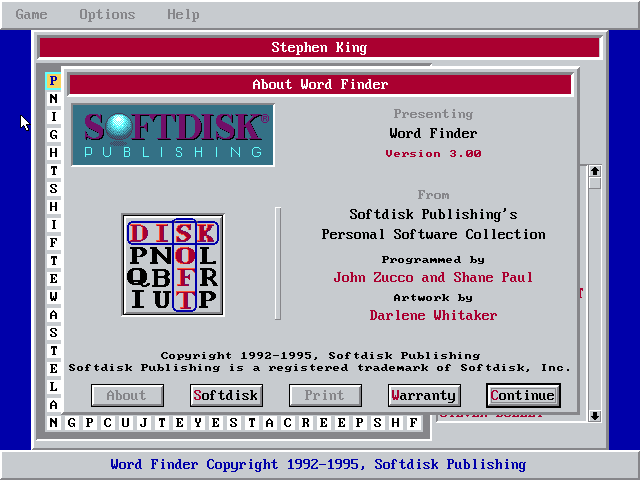Select letter G in the left grid column
This screenshot has width=640, height=480.
[53, 135]
